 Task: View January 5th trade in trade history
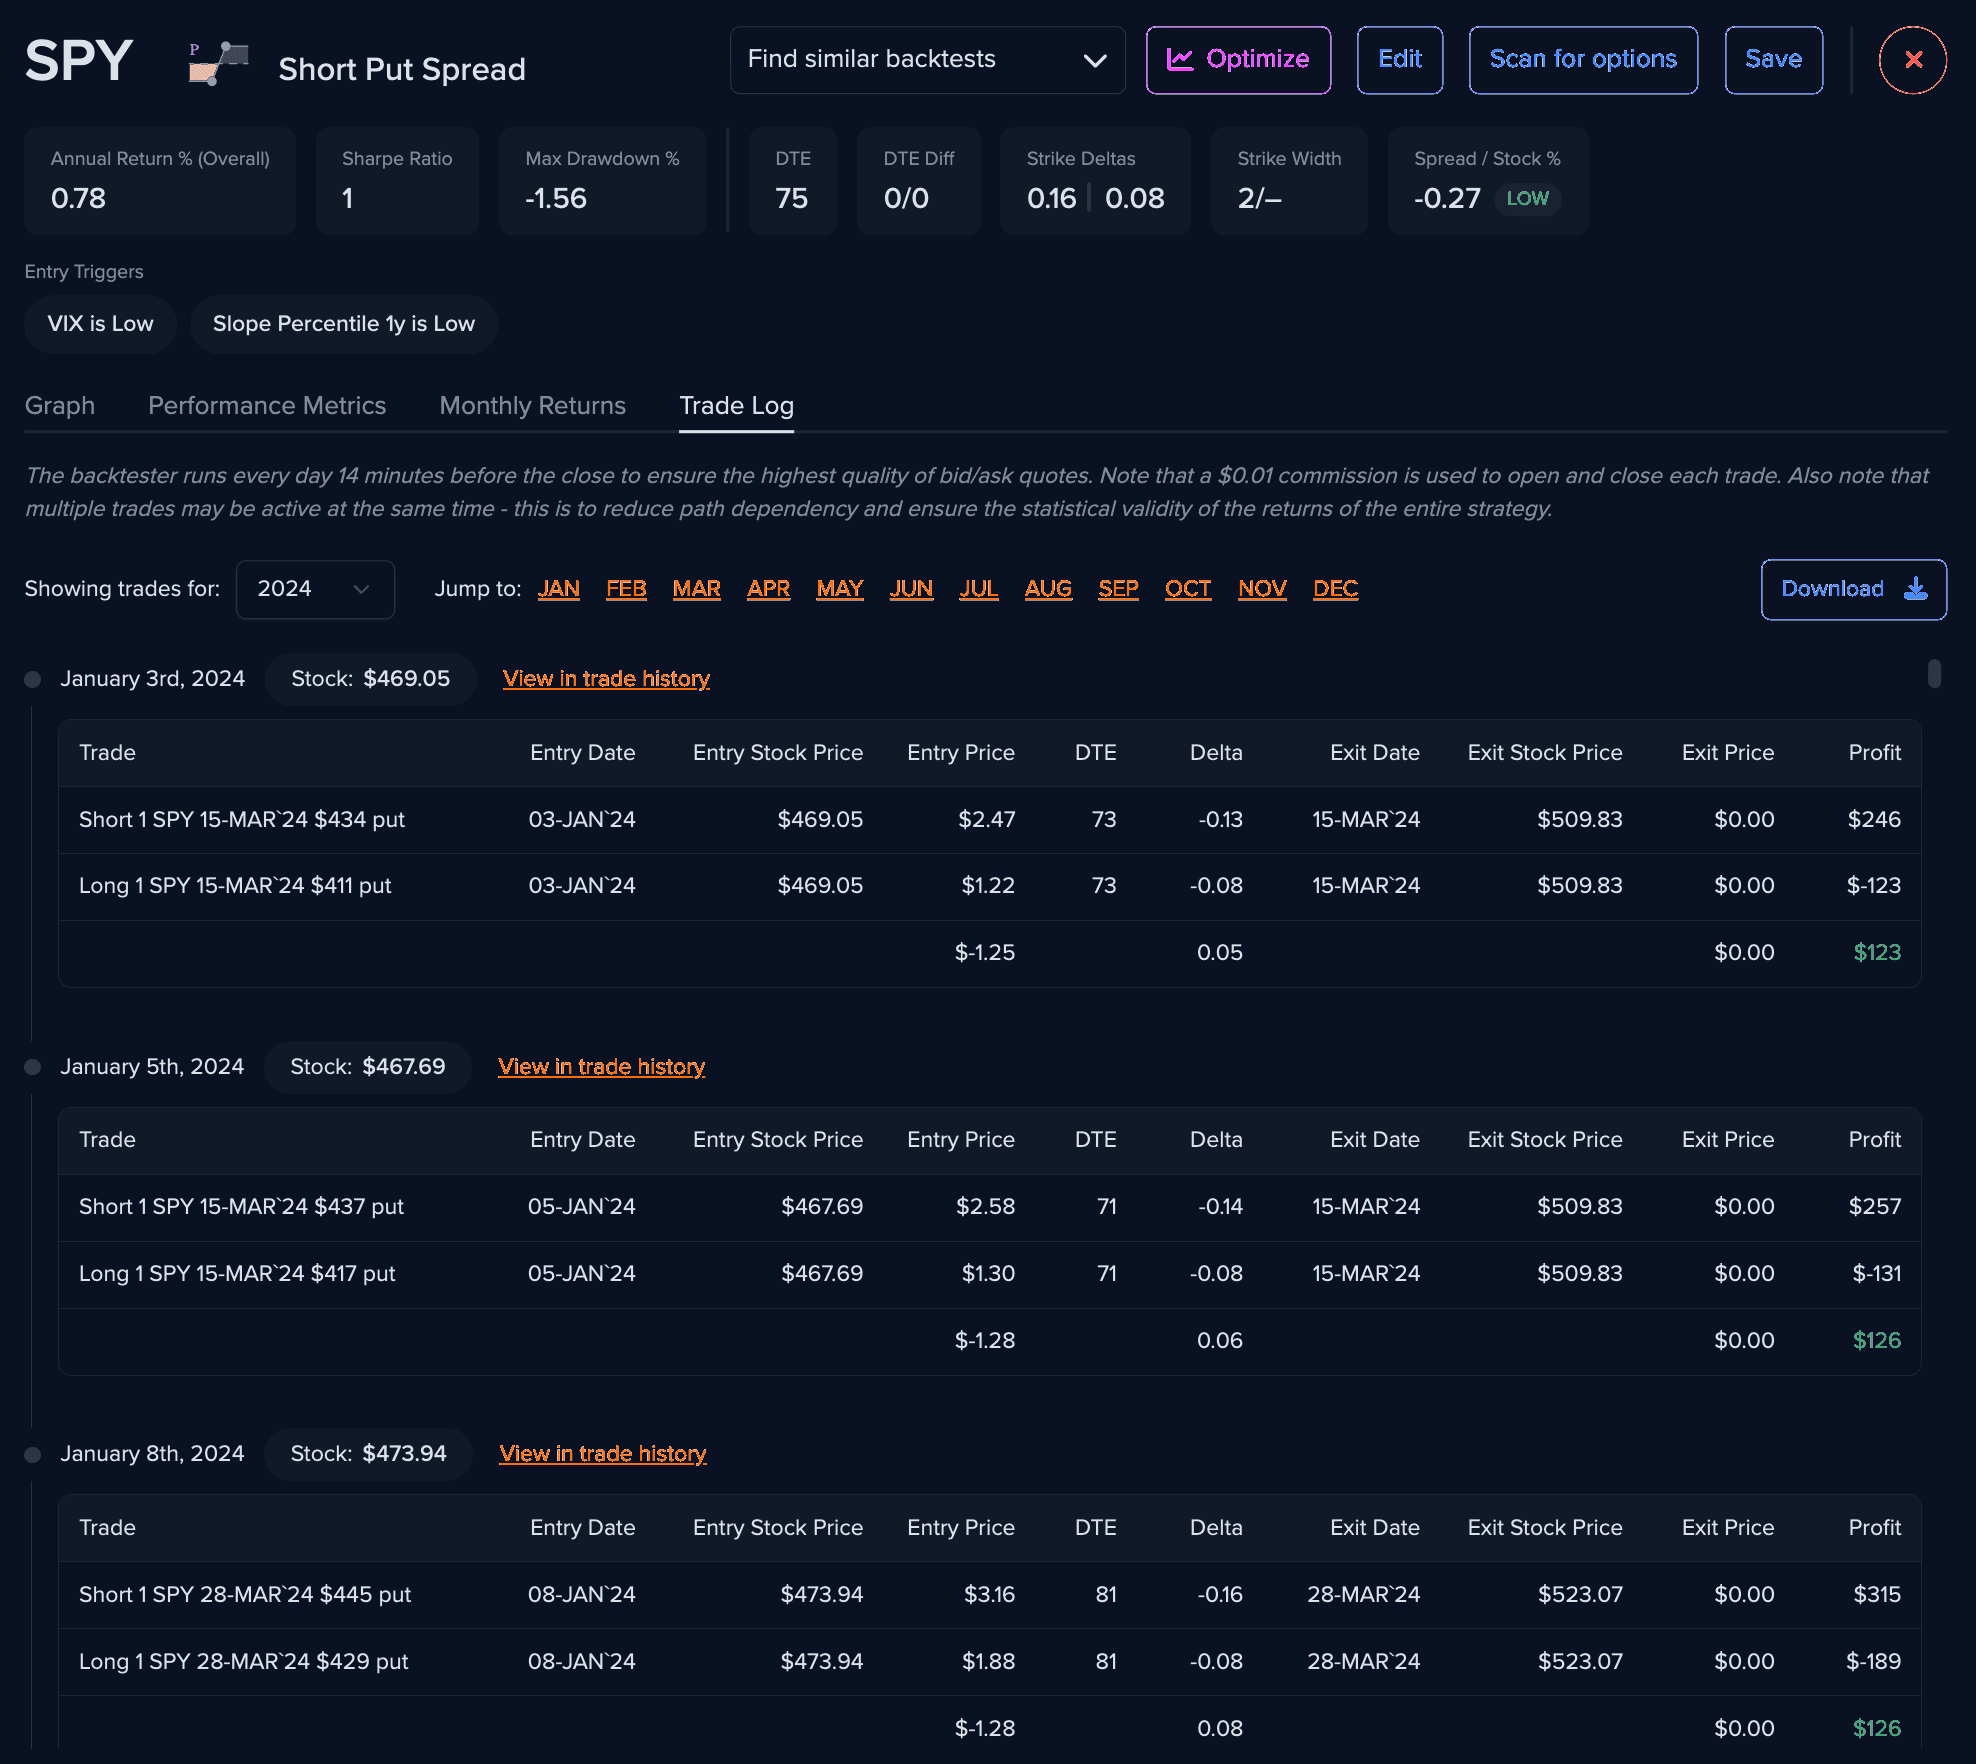click(x=601, y=1067)
